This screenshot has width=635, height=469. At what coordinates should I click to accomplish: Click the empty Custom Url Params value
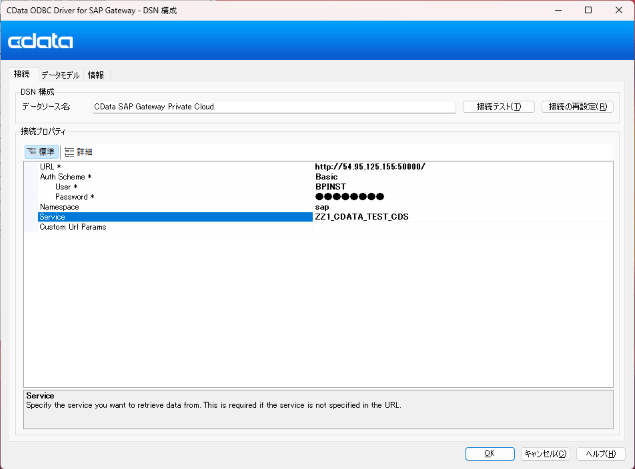click(463, 227)
